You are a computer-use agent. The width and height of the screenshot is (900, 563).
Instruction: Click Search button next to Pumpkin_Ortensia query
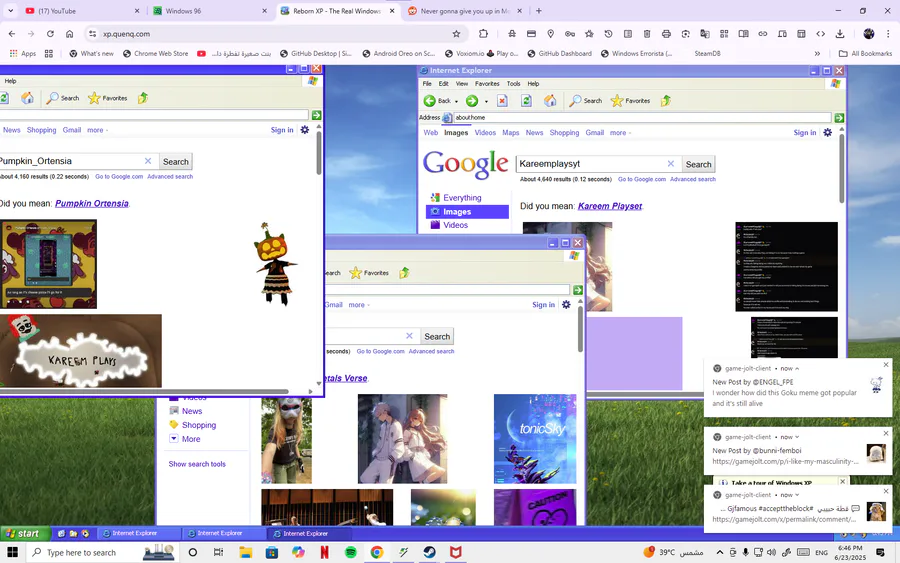(x=175, y=162)
